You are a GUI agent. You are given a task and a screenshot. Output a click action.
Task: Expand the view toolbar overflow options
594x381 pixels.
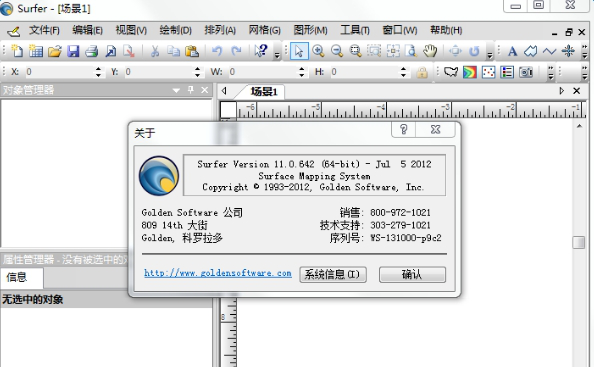pyautogui.click(x=489, y=55)
